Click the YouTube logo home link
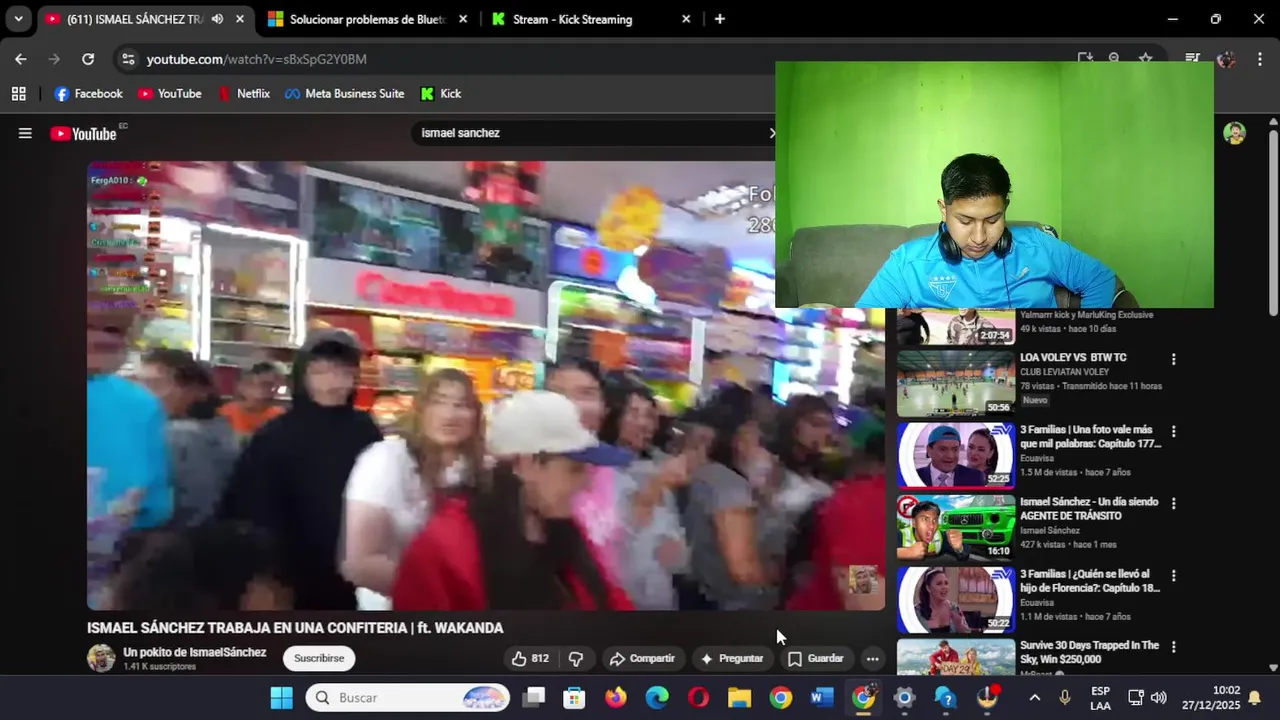Viewport: 1280px width, 720px height. pos(84,133)
